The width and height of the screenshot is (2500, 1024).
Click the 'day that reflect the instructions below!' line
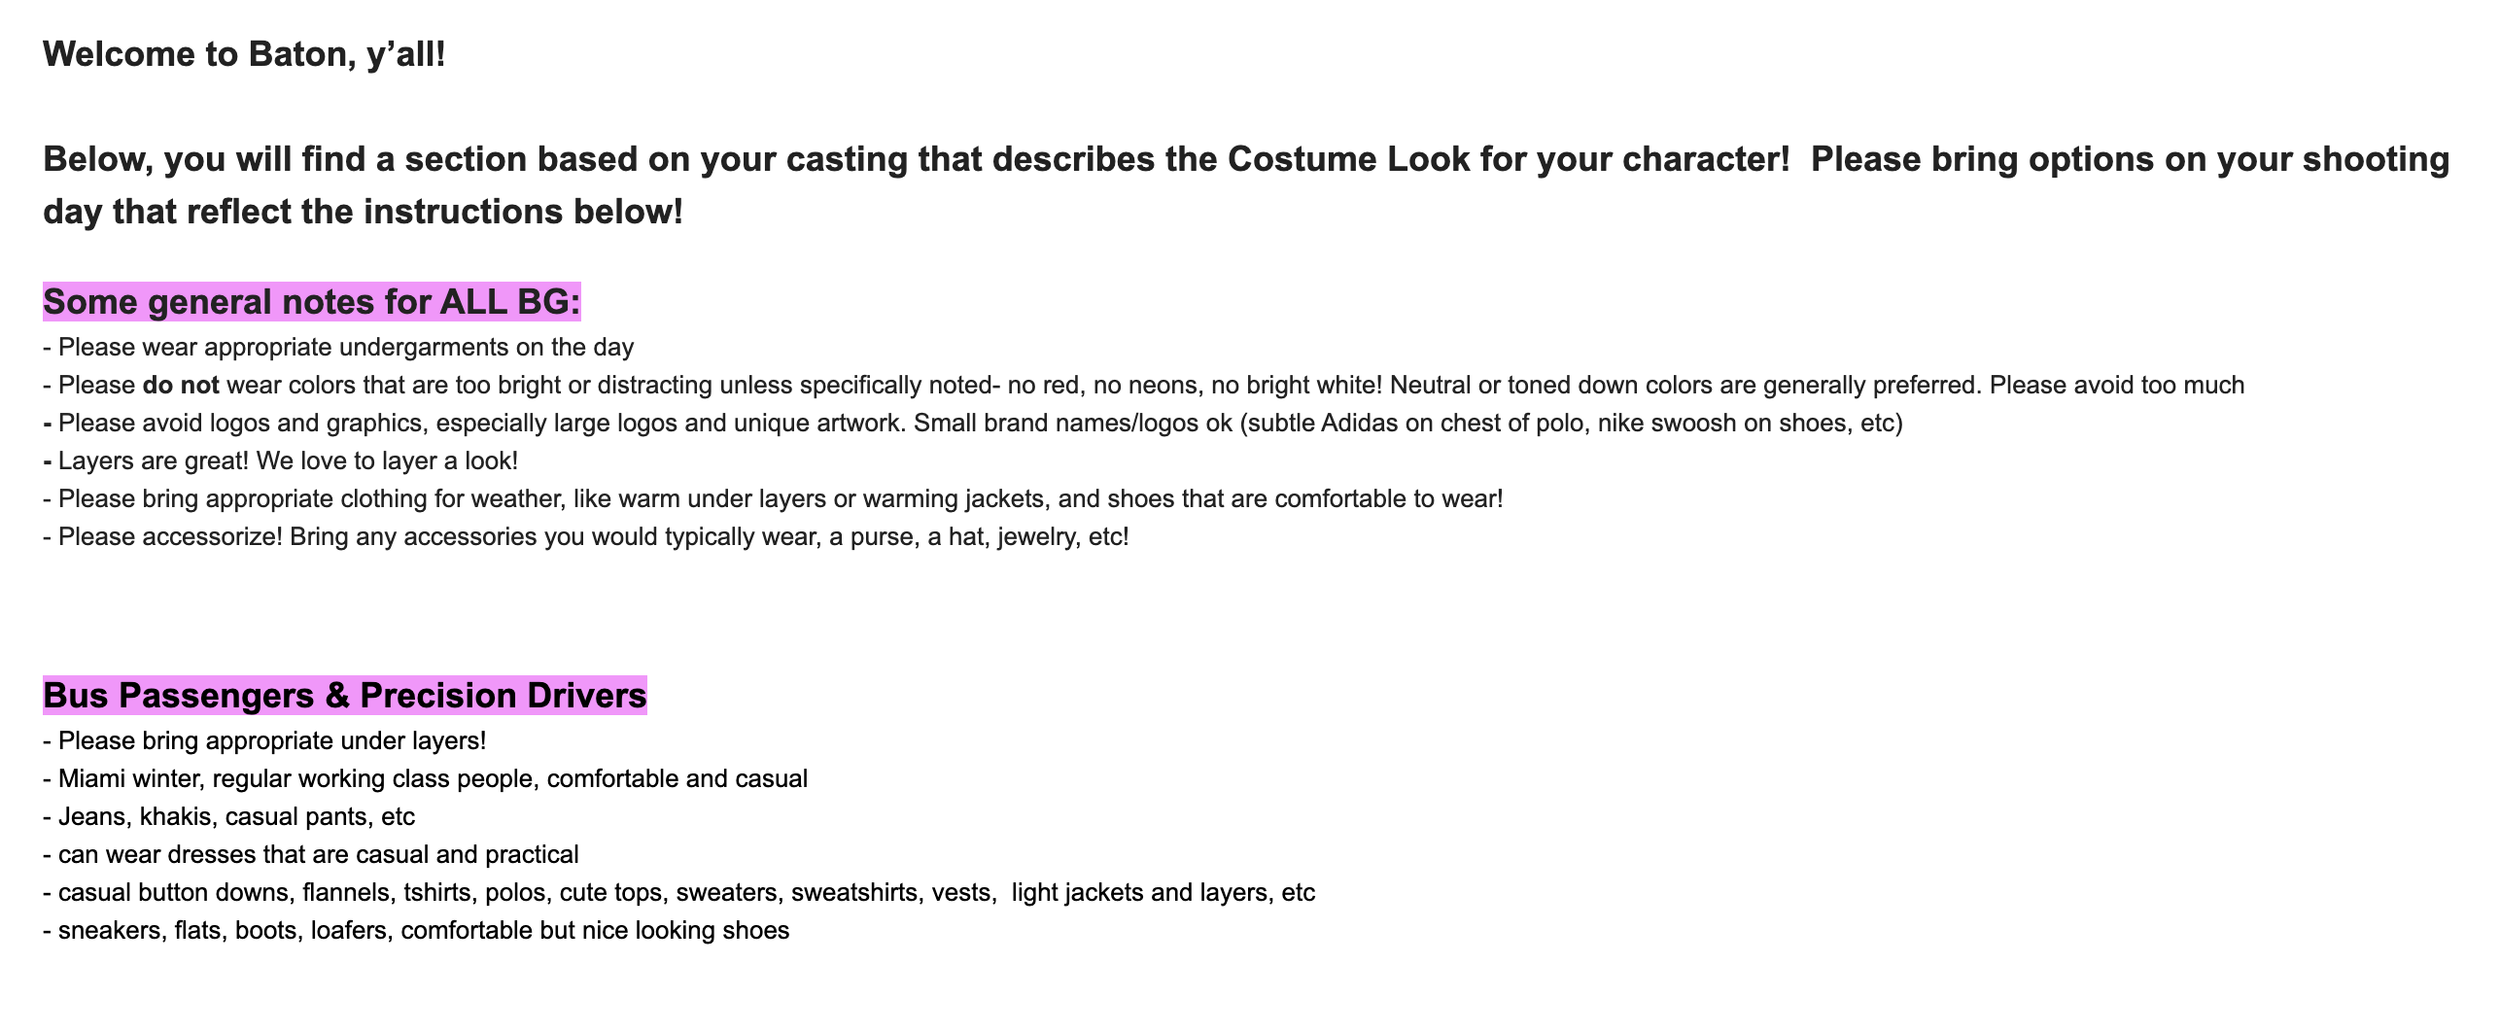point(363,212)
